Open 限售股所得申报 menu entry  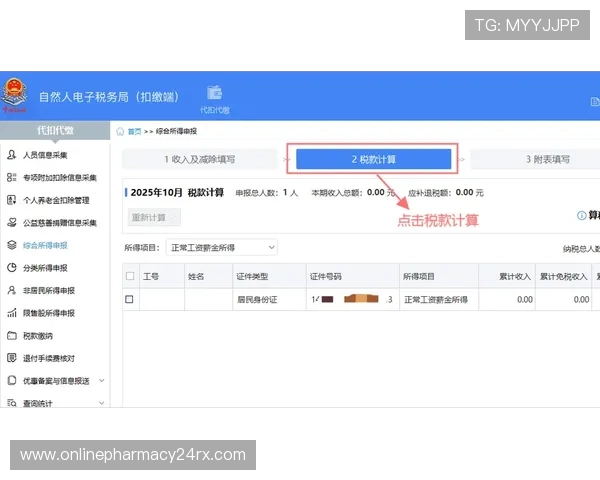click(x=49, y=313)
